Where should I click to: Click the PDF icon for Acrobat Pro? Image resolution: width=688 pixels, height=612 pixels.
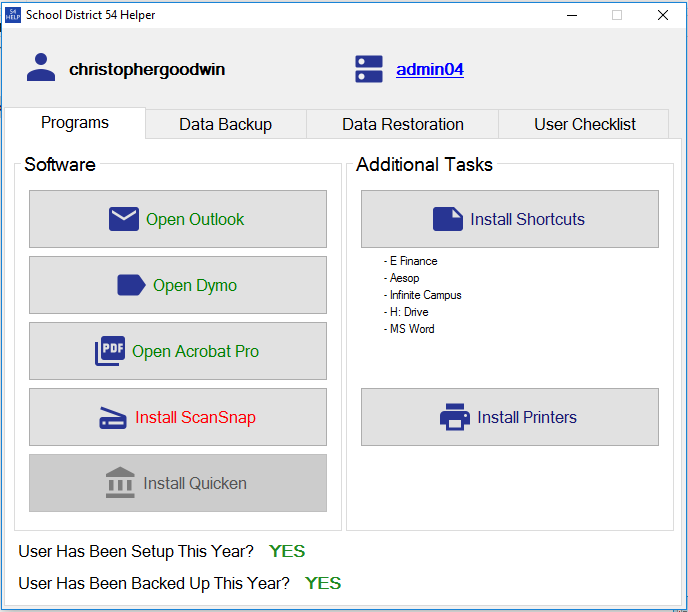click(110, 351)
